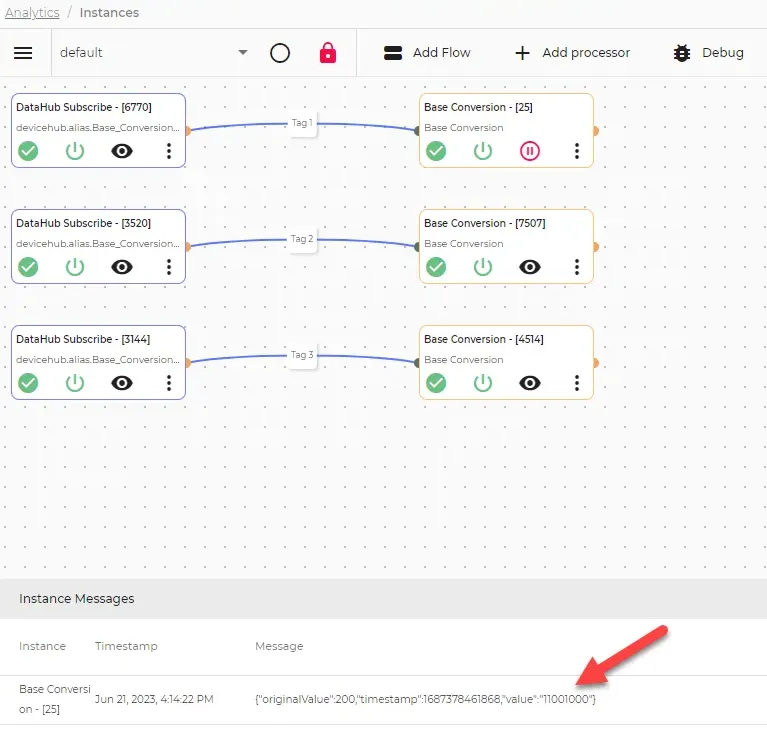Click the eye icon of Base Conversion [7507]

click(530, 267)
